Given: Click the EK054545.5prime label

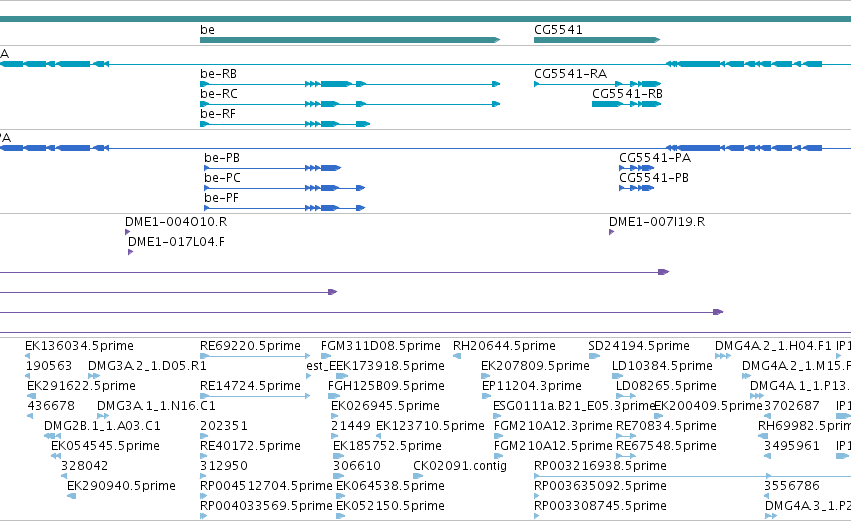Looking at the screenshot, I should 105,447.
